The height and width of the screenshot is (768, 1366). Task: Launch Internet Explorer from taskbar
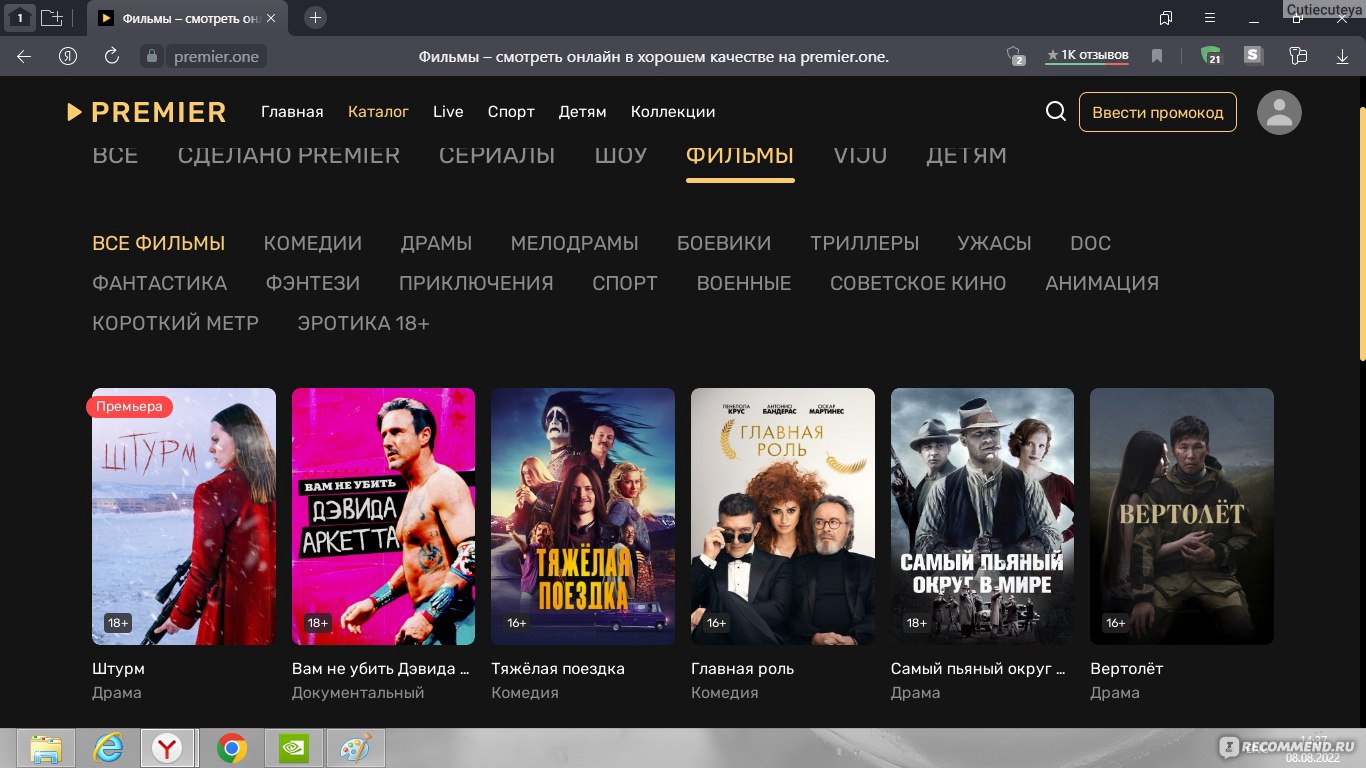point(107,748)
